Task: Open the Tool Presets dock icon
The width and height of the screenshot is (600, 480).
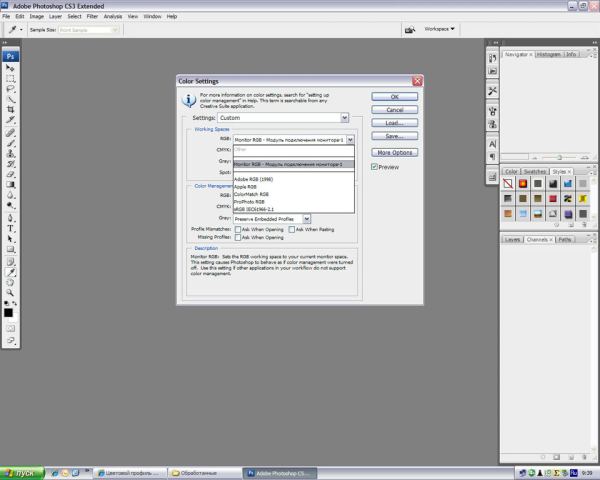Action: coord(492,91)
